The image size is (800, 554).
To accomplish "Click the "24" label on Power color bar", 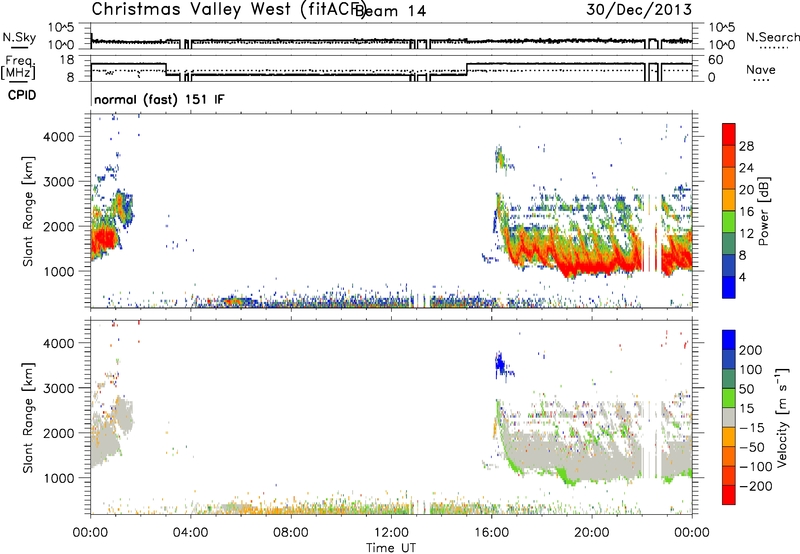I will click(746, 168).
